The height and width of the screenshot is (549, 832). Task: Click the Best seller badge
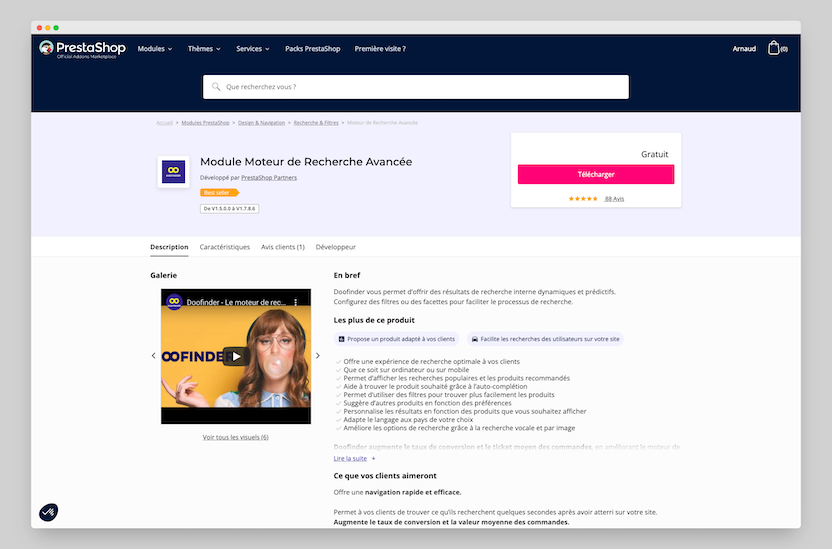click(219, 193)
